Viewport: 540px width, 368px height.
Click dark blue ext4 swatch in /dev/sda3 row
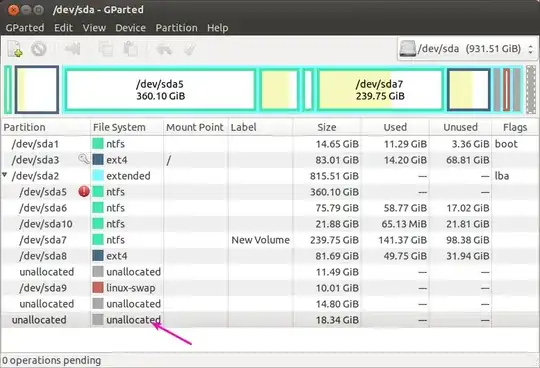pos(98,159)
